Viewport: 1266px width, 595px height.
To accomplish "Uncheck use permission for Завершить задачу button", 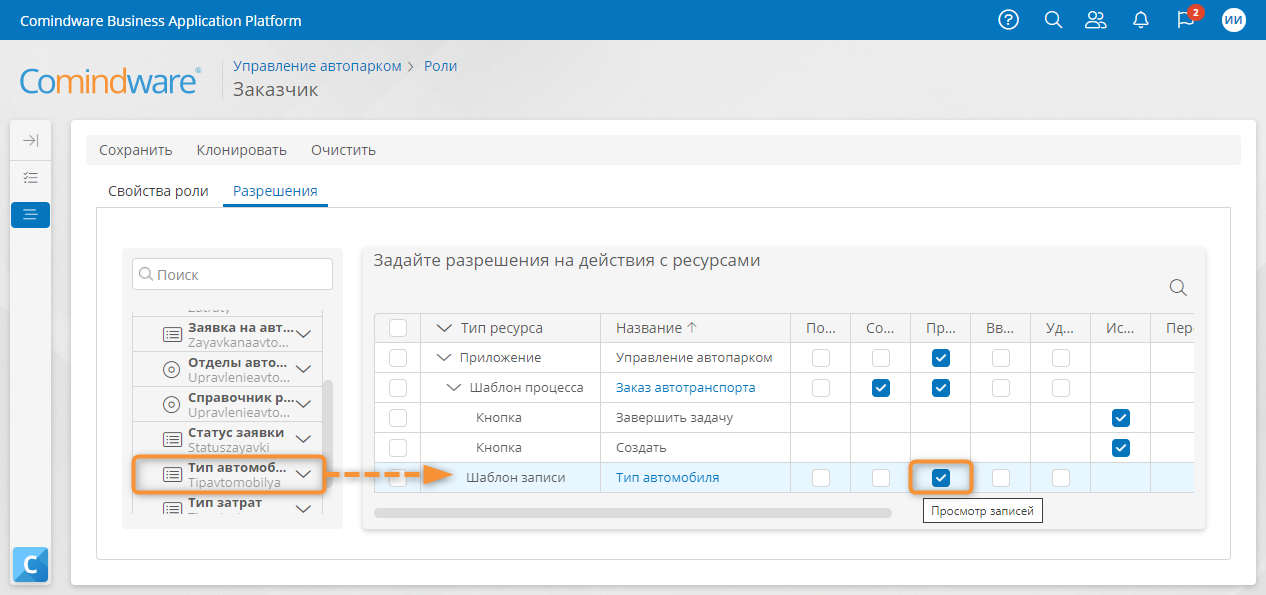I will tap(1121, 418).
